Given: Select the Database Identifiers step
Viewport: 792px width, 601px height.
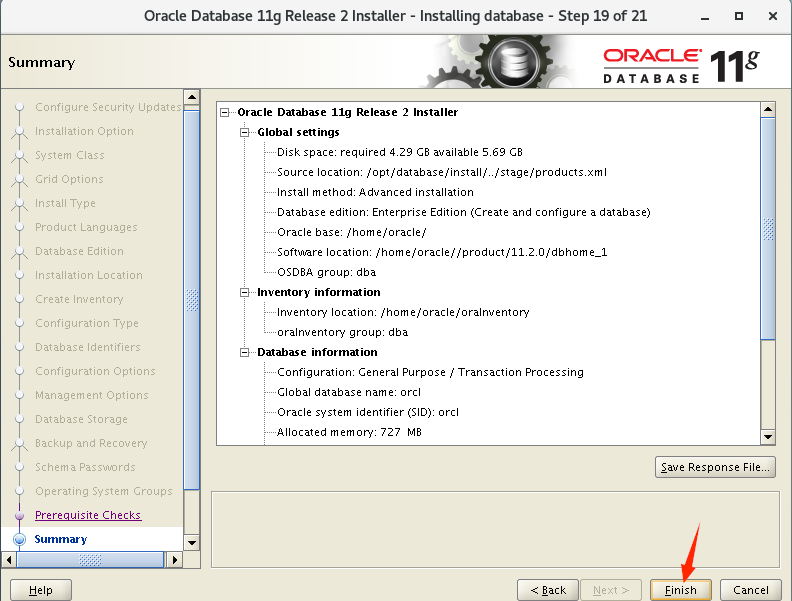Looking at the screenshot, I should [x=88, y=347].
